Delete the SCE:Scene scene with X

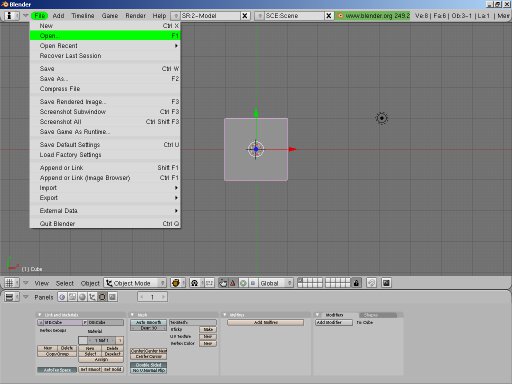(x=328, y=16)
